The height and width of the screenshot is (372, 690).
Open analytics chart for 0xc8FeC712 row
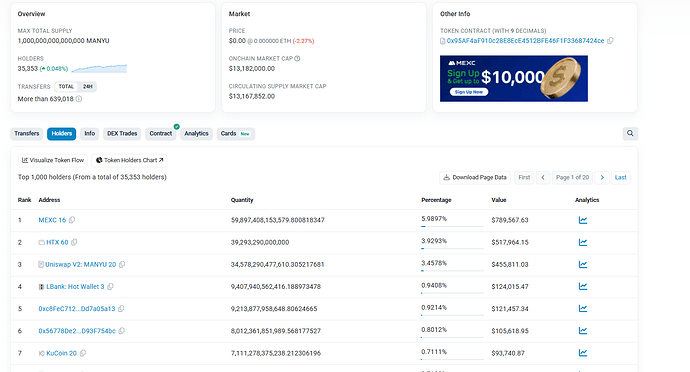pos(583,309)
